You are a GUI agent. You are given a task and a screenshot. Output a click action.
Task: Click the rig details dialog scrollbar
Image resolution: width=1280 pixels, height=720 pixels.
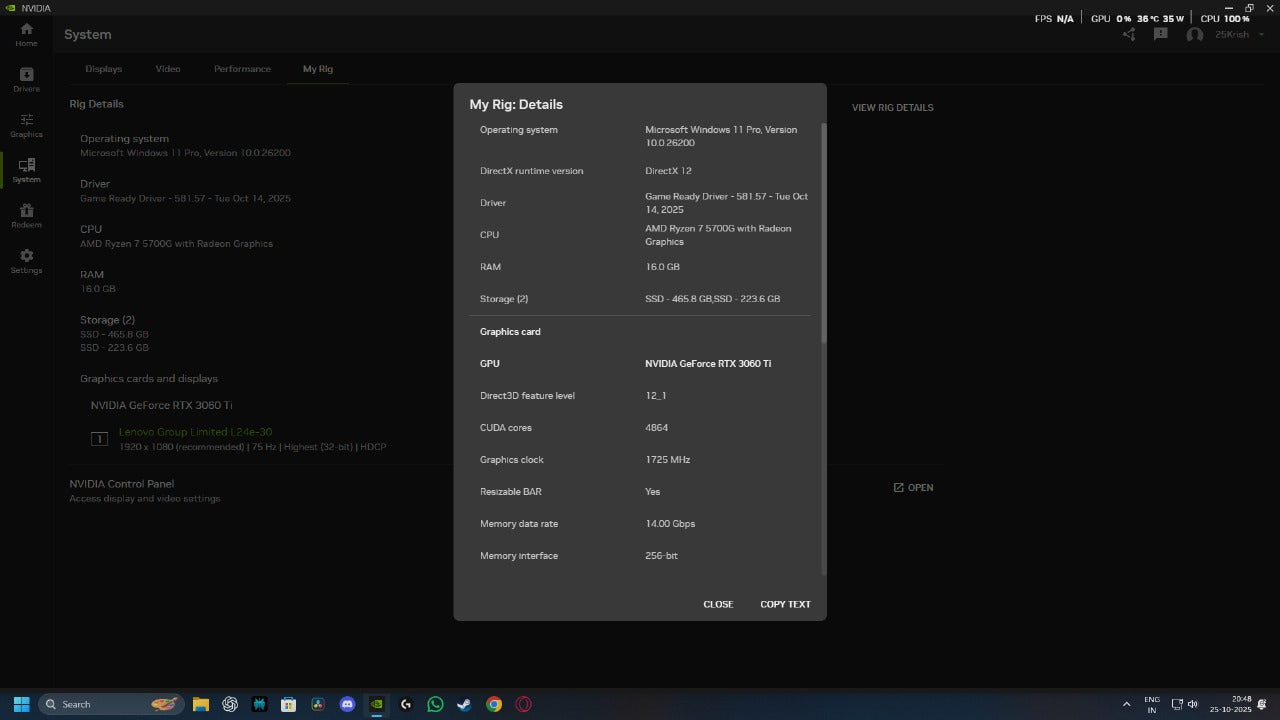[824, 235]
